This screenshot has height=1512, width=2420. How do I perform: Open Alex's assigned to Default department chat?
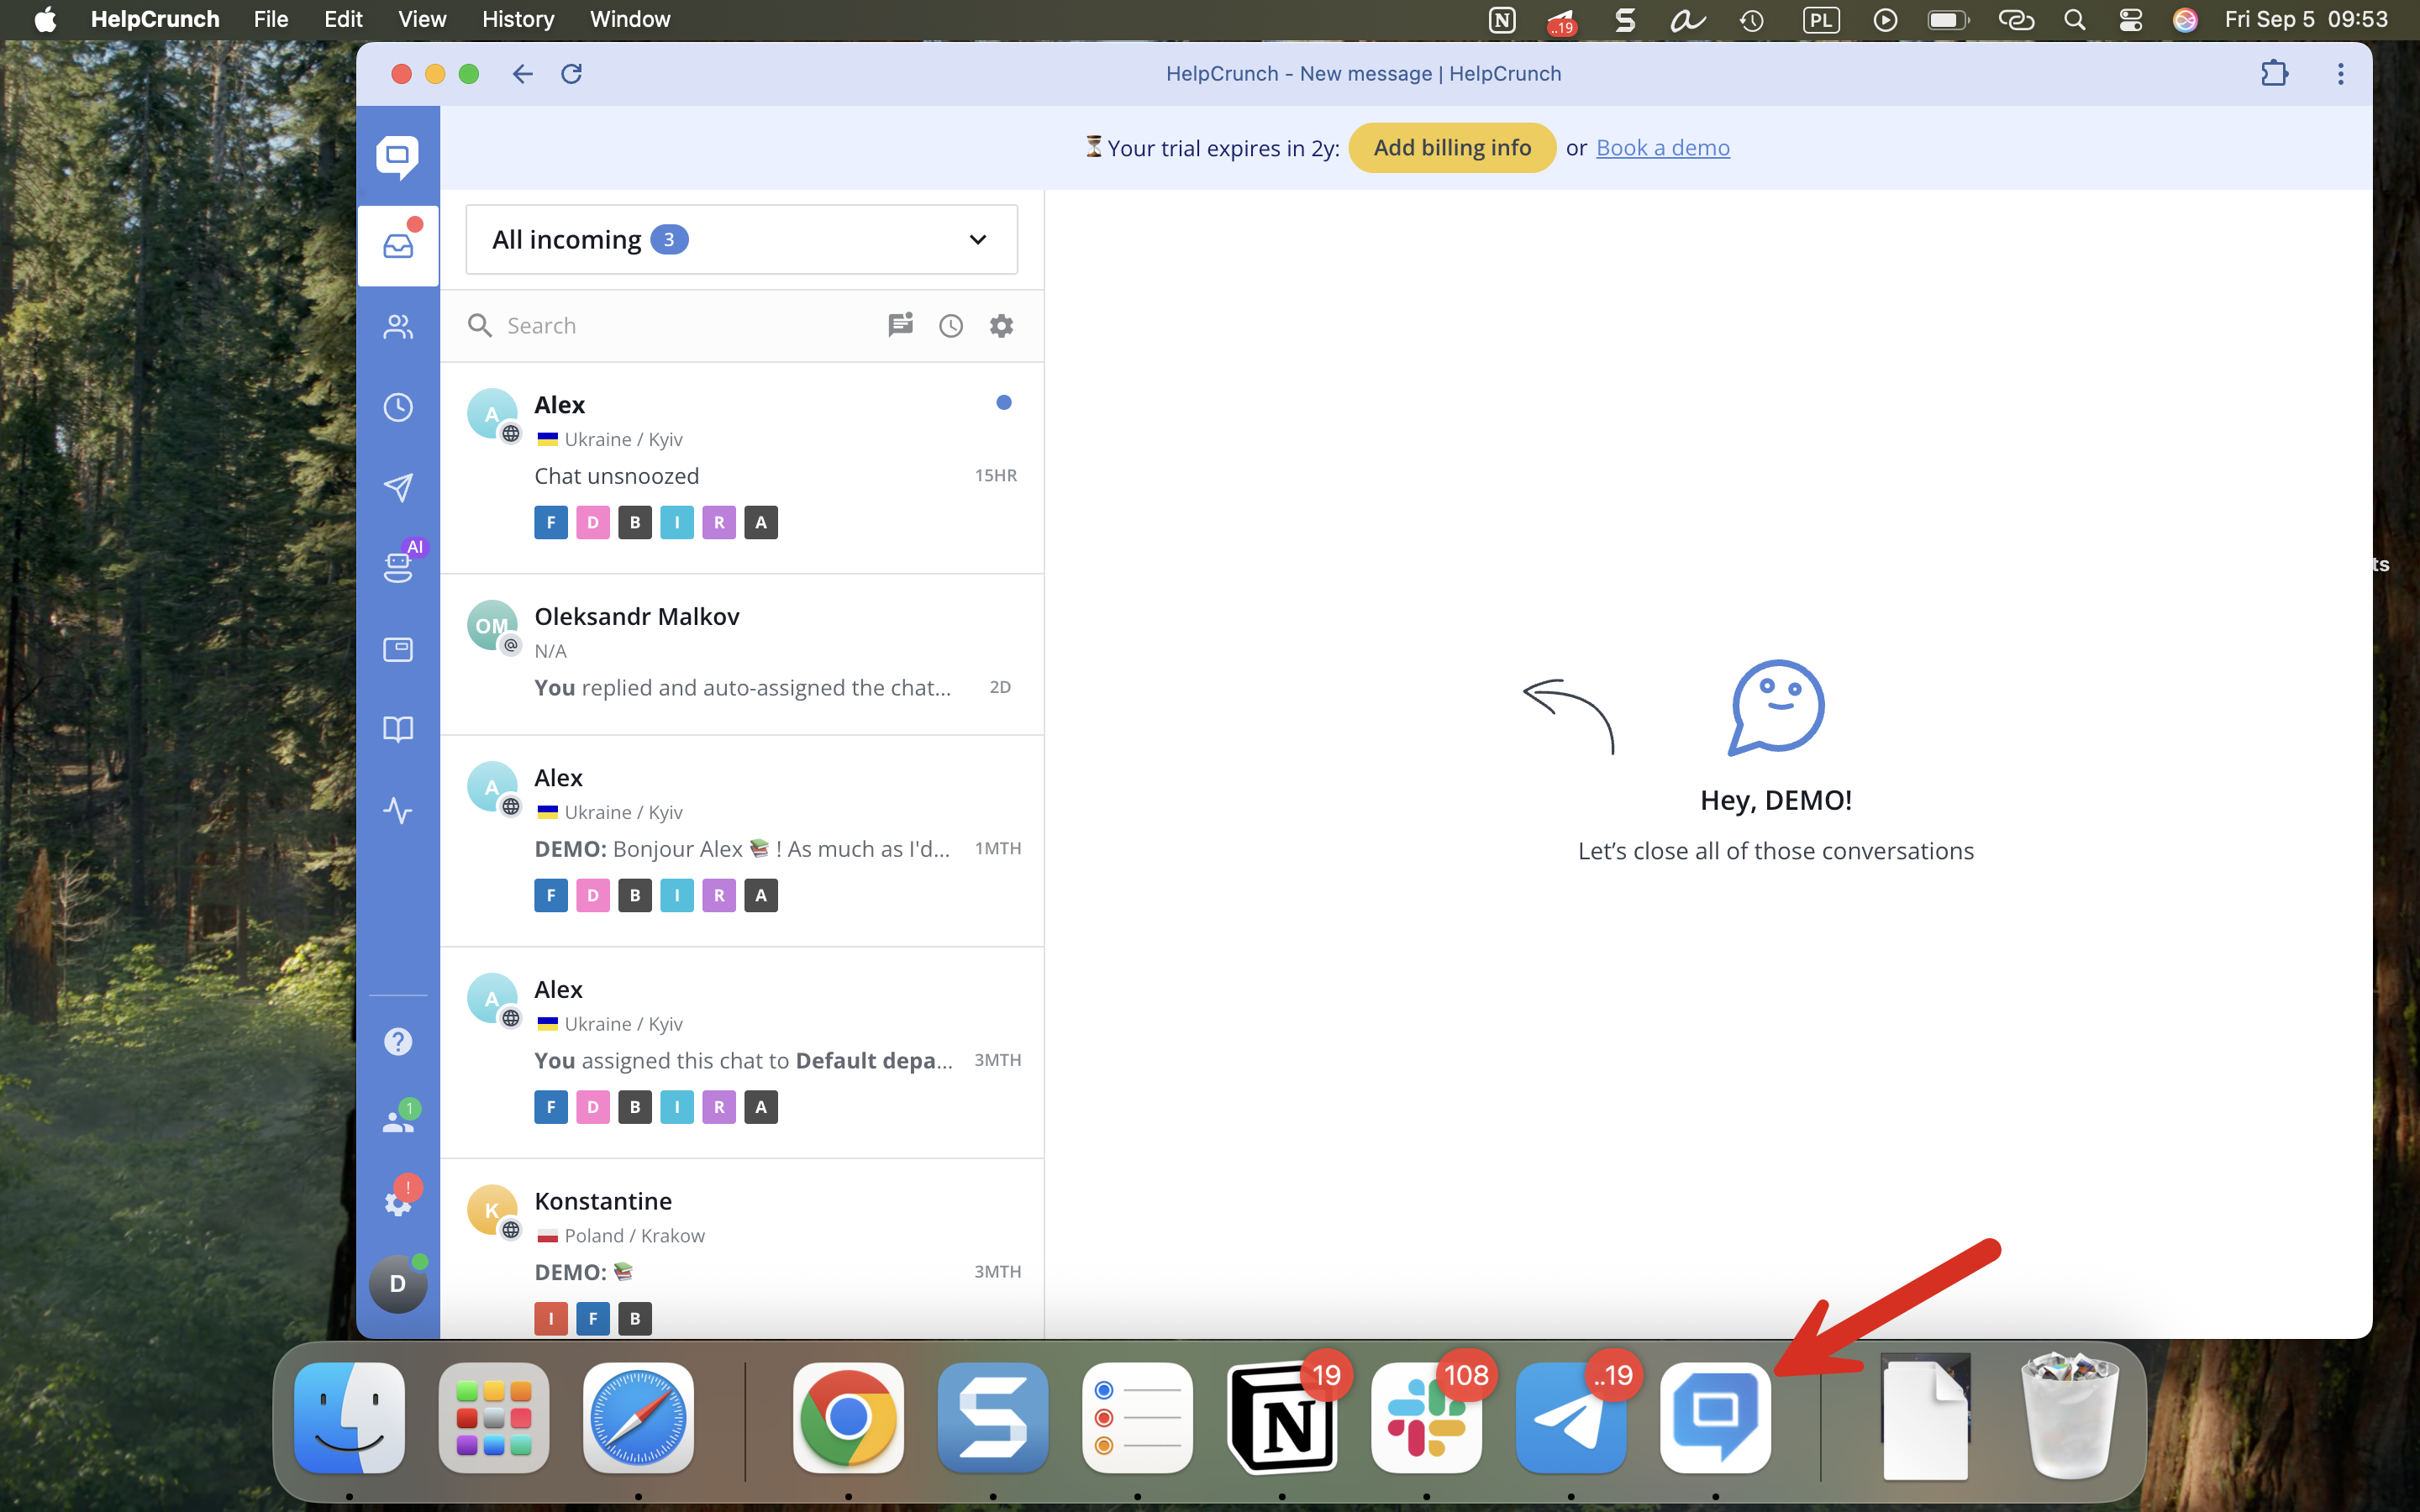click(x=742, y=1053)
